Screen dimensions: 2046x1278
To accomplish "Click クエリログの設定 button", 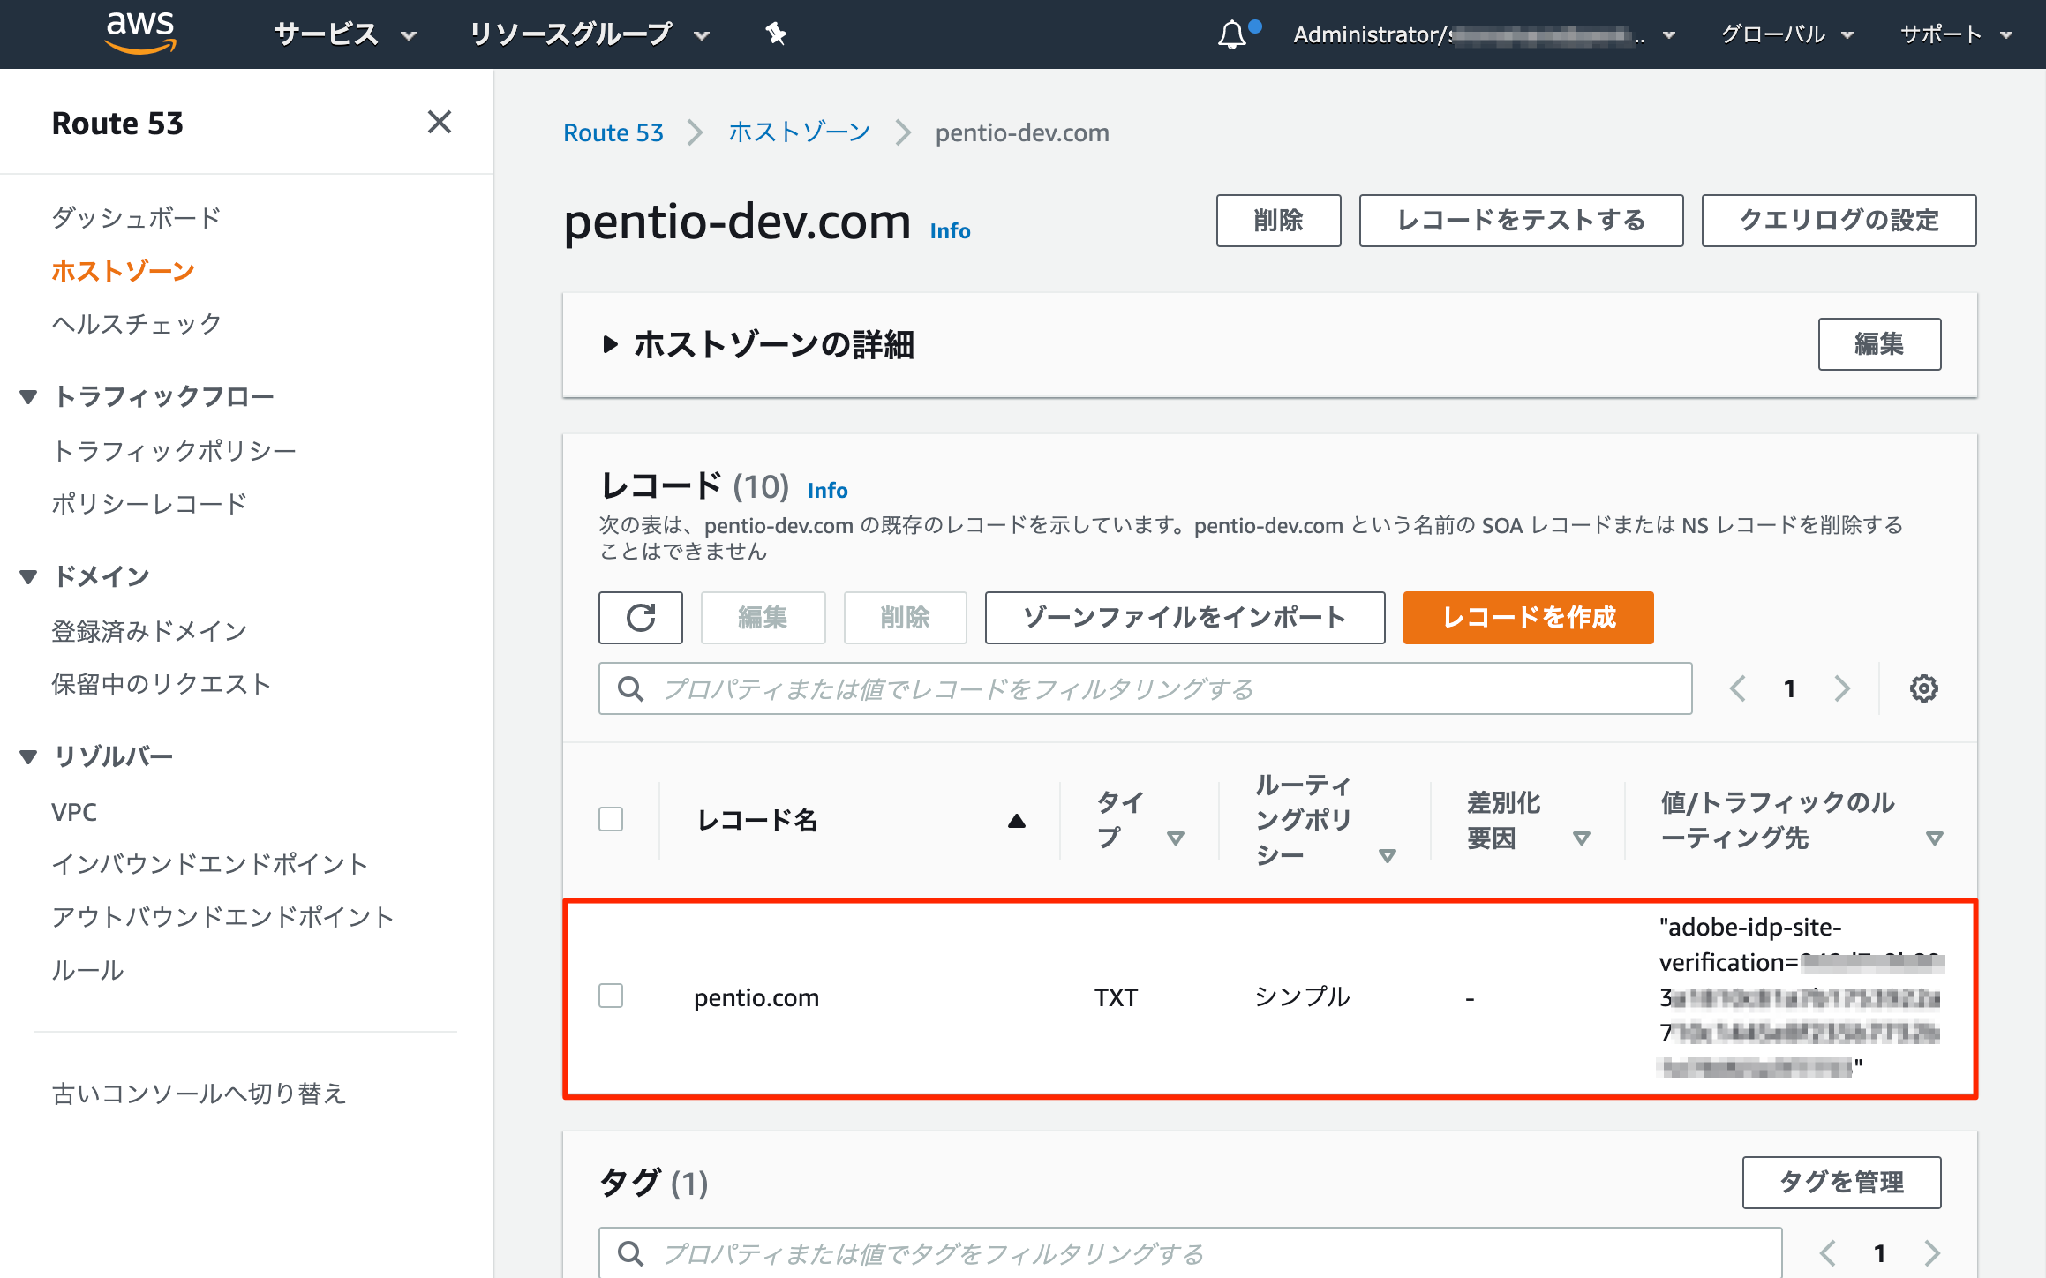I will (x=1838, y=220).
